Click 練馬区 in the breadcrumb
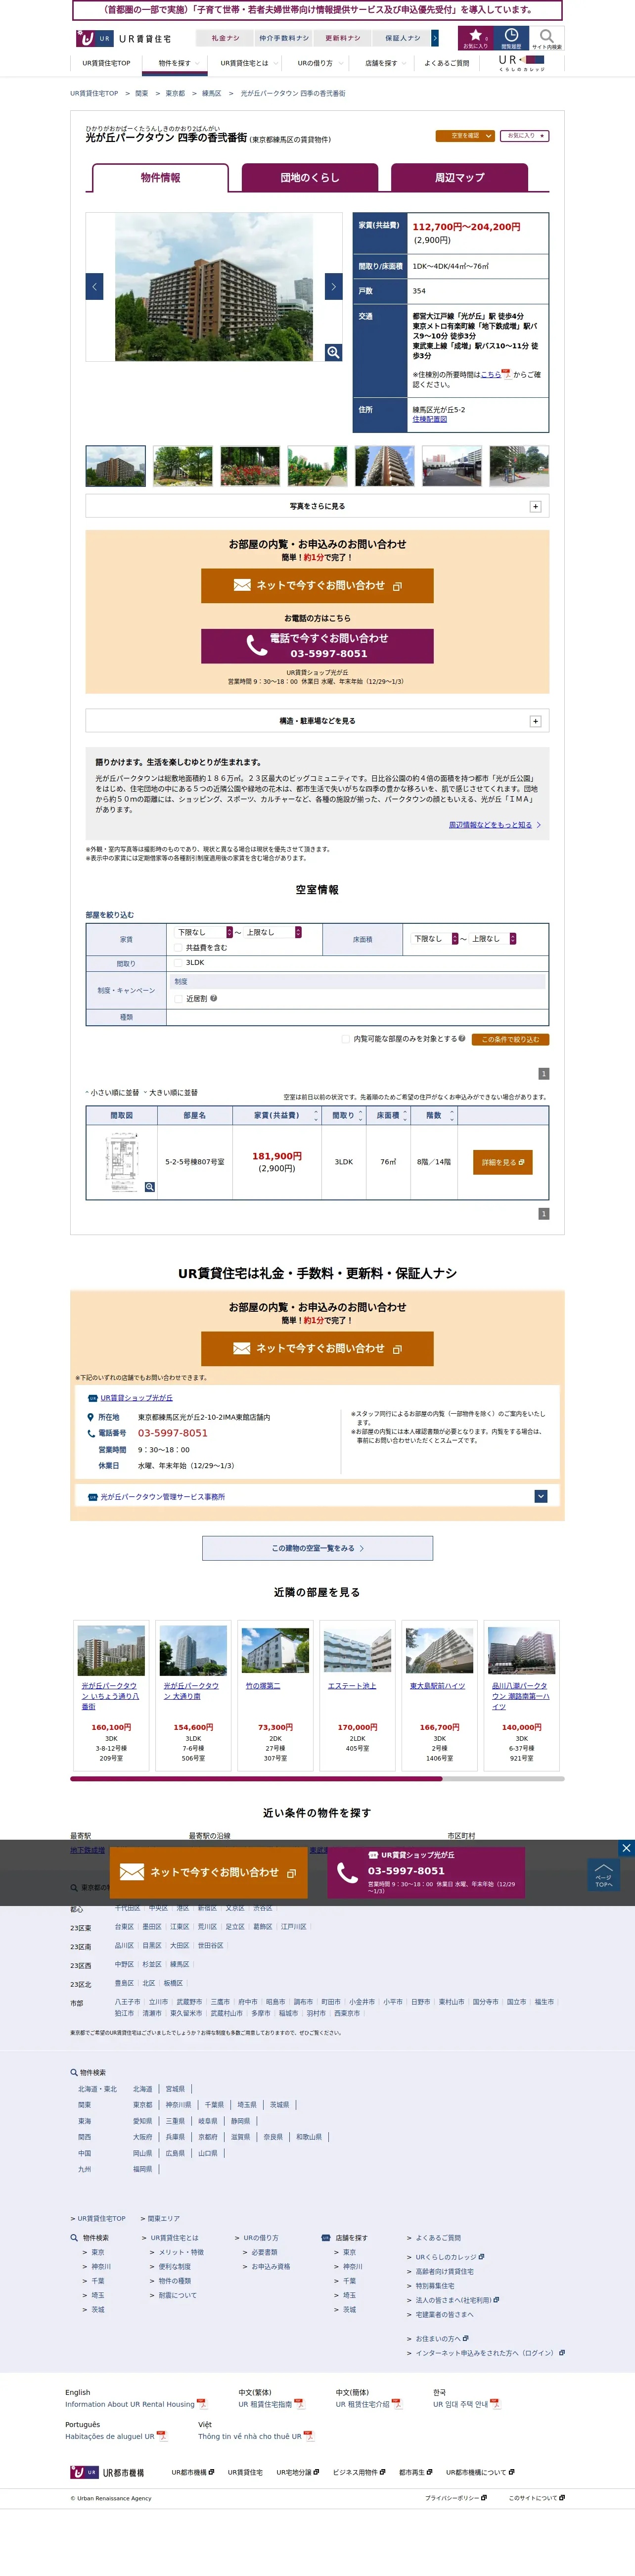Screen dimensions: 635x2576 click(x=211, y=93)
